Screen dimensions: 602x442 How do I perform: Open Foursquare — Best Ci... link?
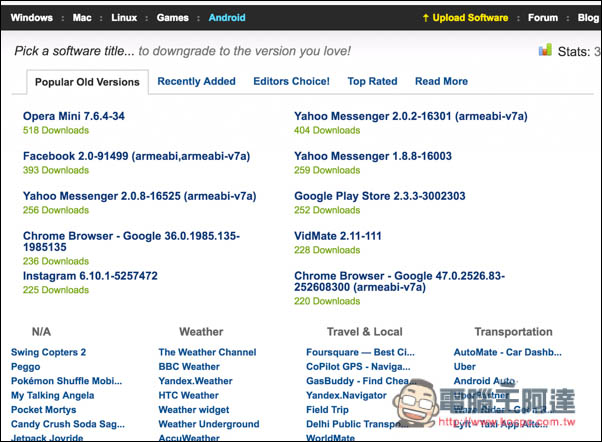coord(360,352)
